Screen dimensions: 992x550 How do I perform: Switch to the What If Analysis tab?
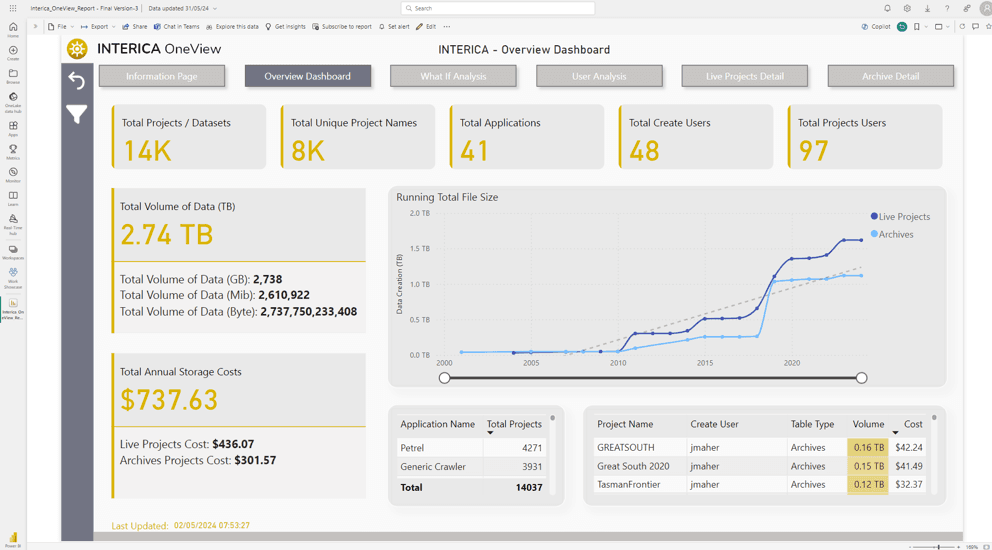point(453,76)
